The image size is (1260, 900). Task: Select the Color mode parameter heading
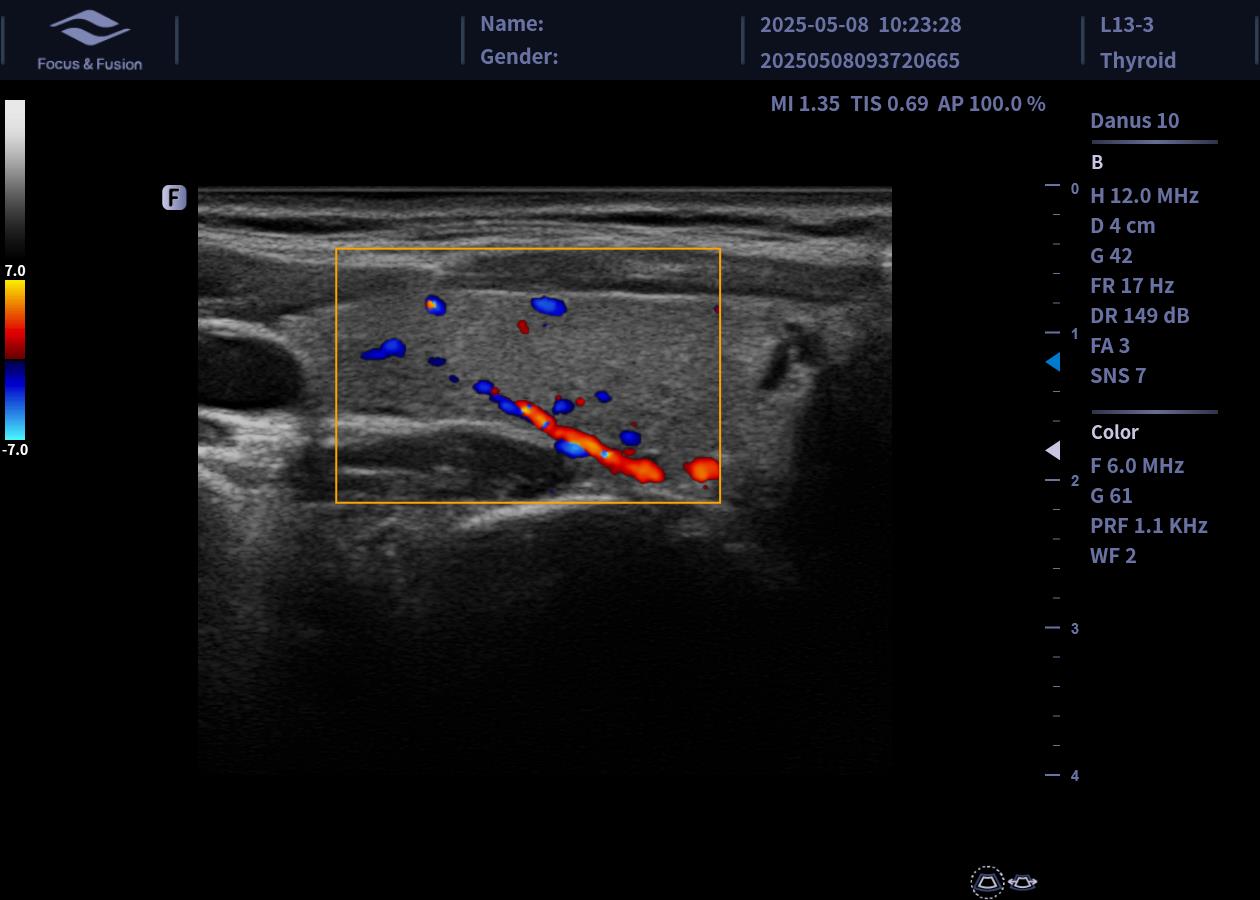pos(1115,432)
